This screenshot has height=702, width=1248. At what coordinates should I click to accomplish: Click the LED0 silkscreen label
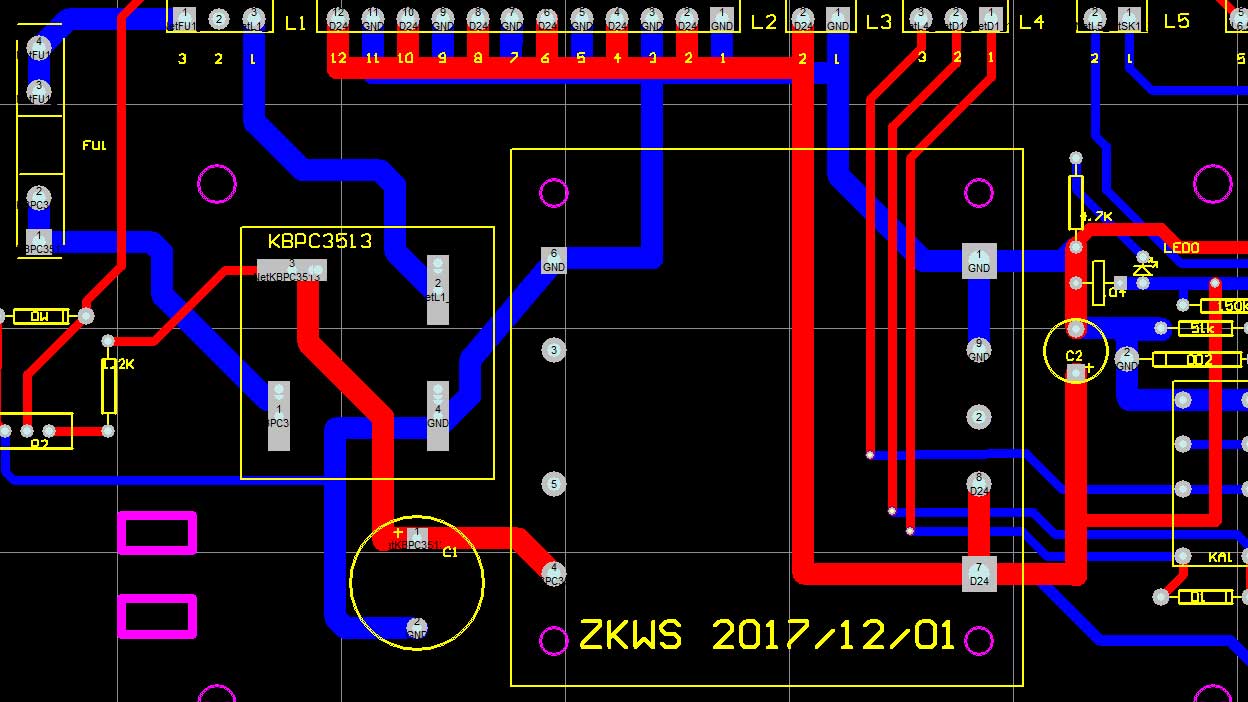coord(1181,248)
